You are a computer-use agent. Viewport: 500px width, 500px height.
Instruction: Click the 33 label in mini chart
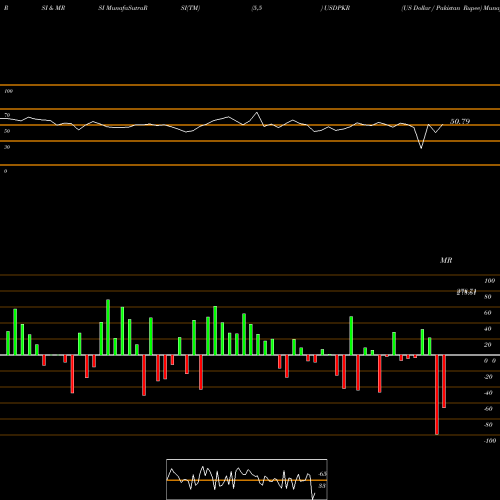322,486
